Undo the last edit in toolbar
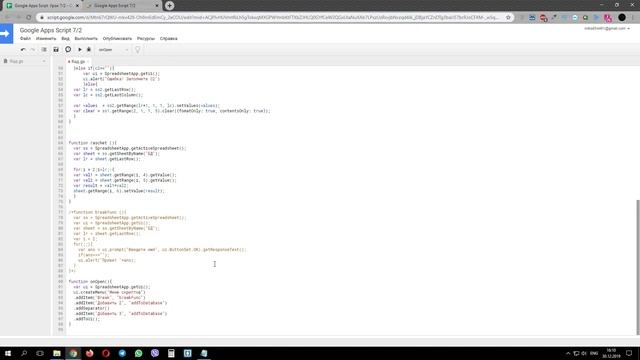 tap(23, 50)
